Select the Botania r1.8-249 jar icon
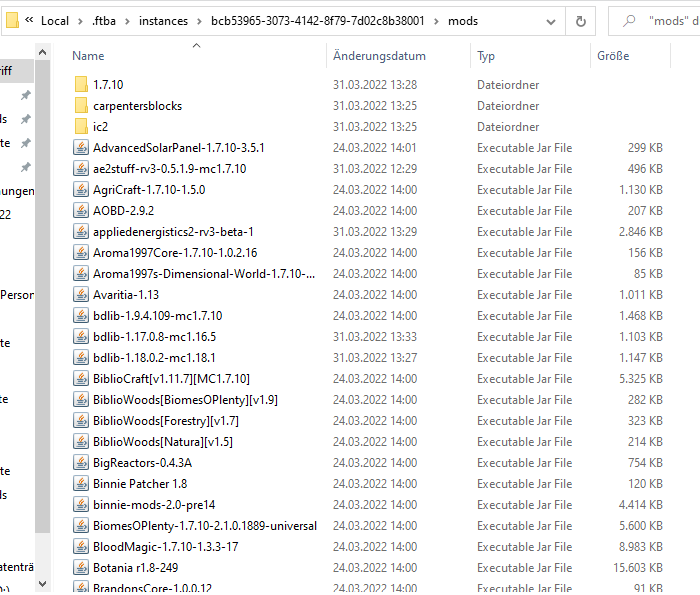 tap(81, 567)
